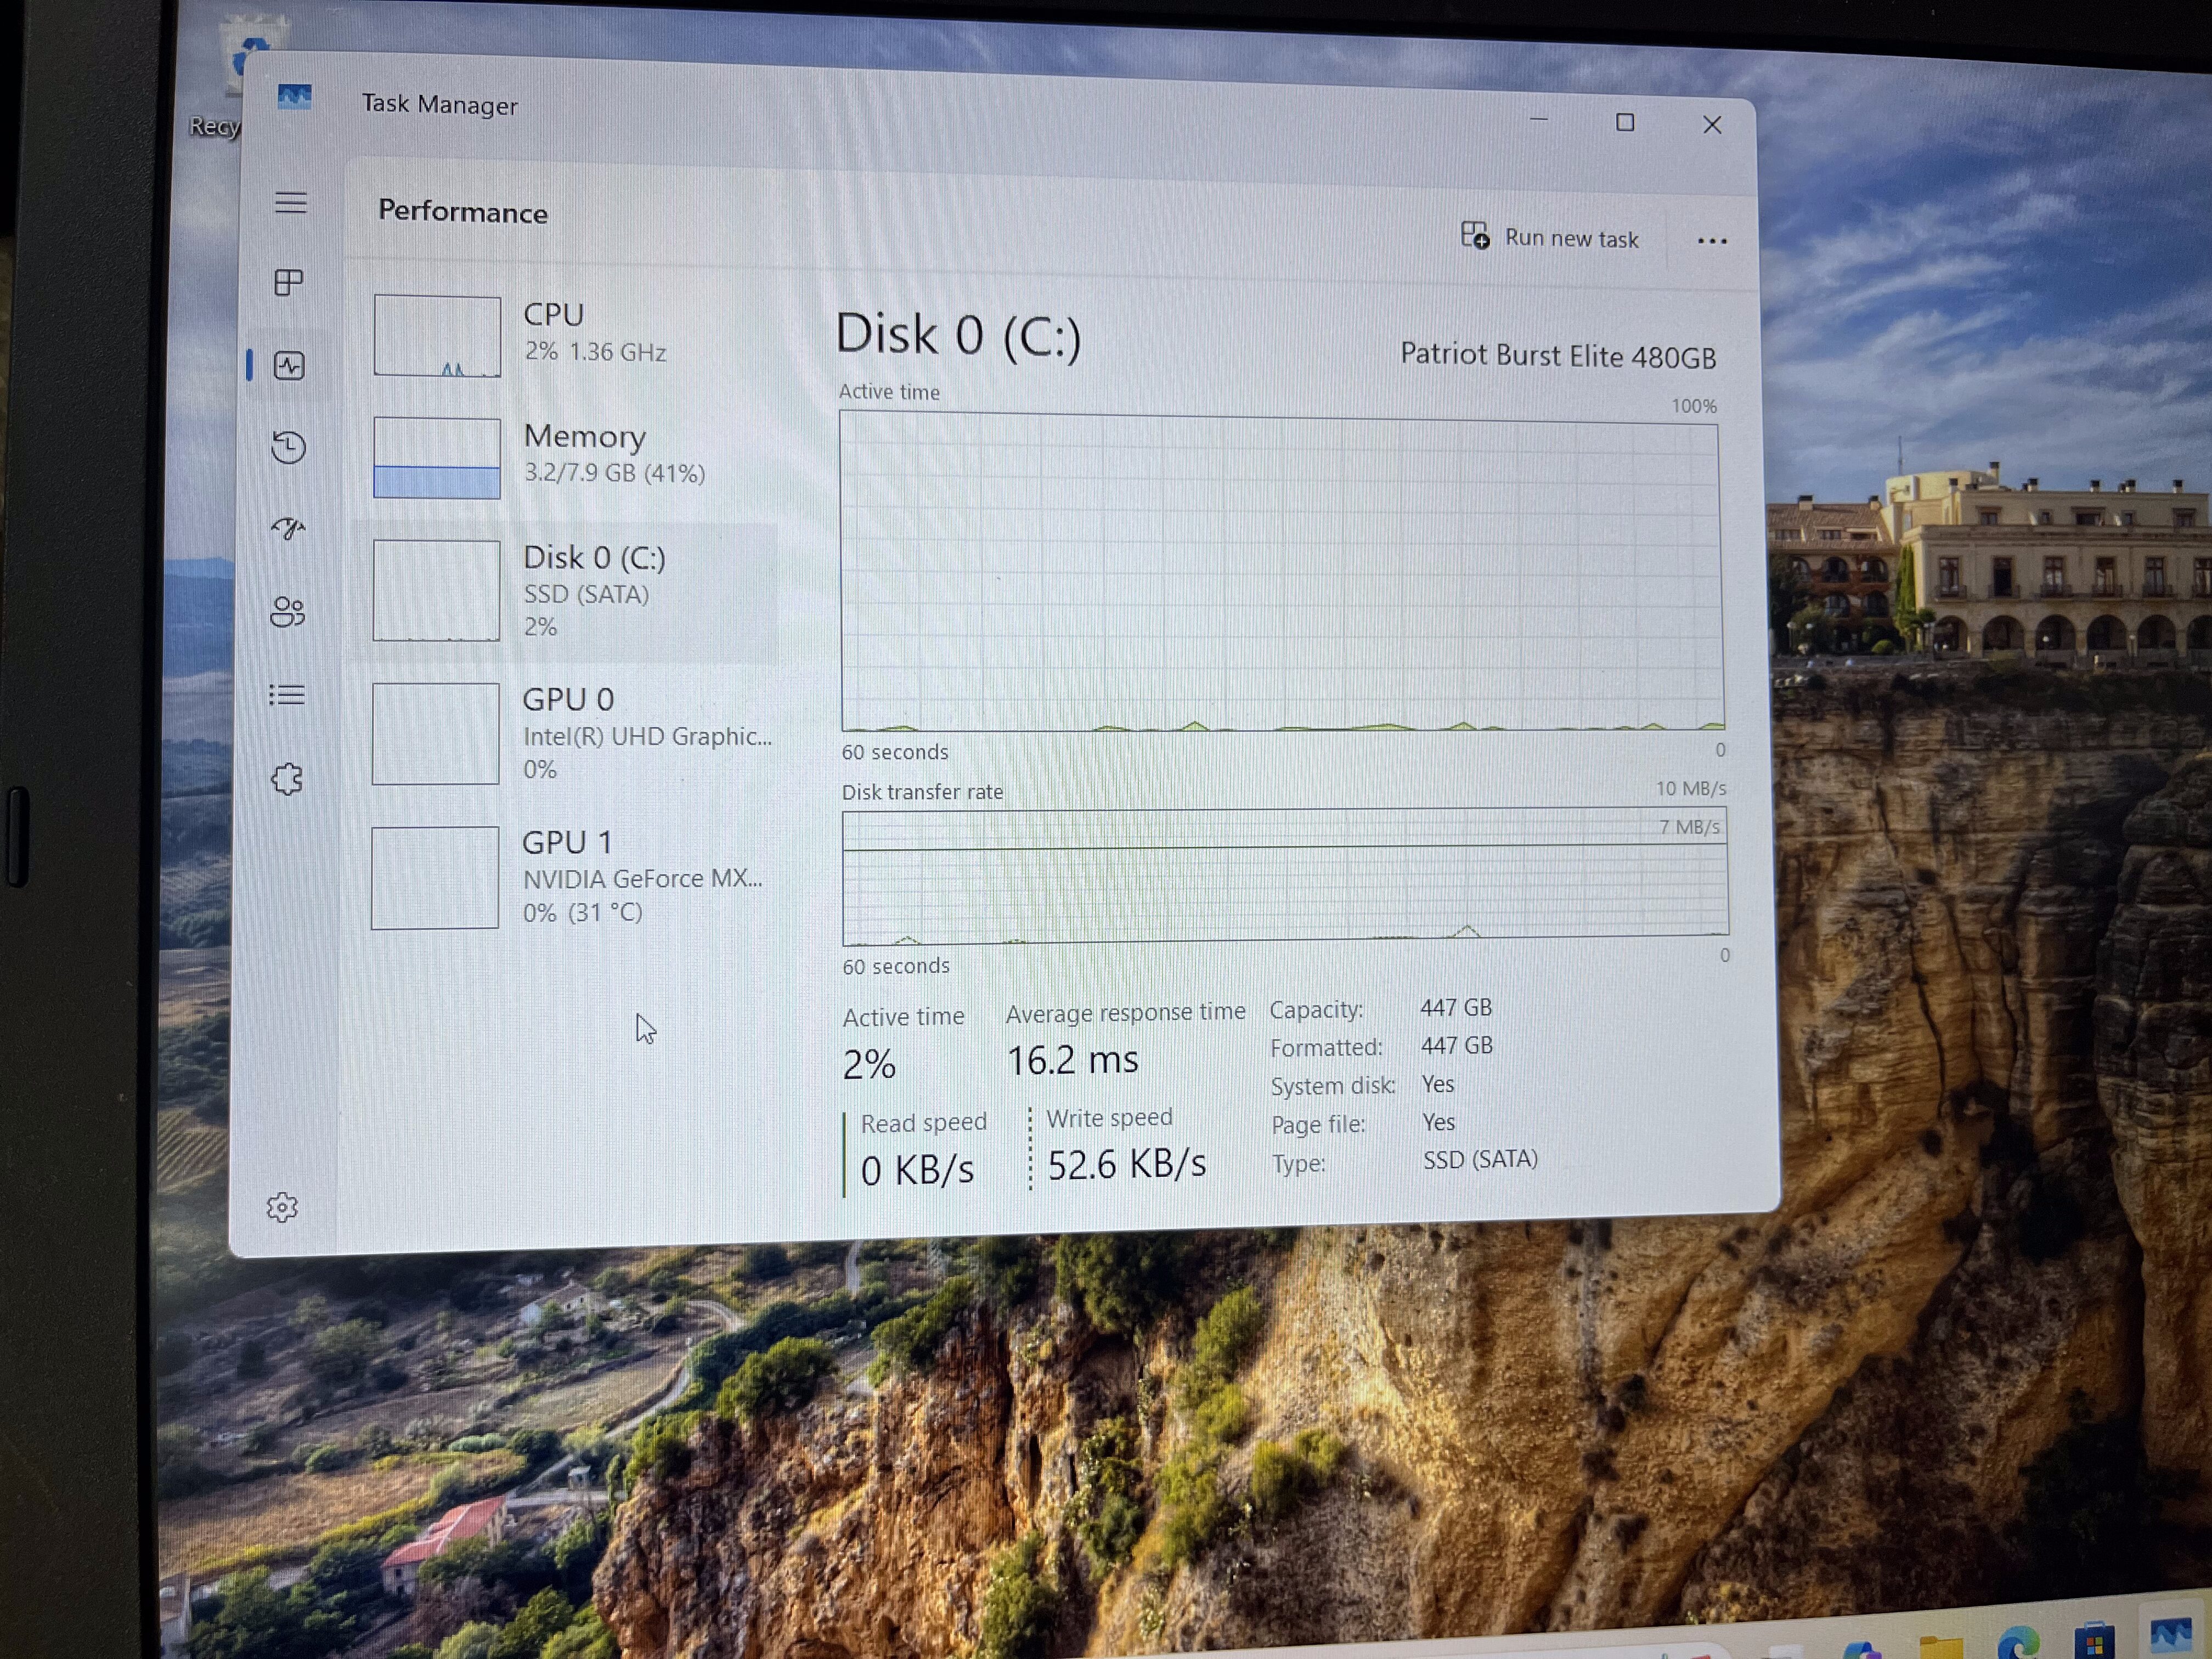Click the Type SSD (SATA) value
The image size is (2212, 1659).
pos(1481,1160)
